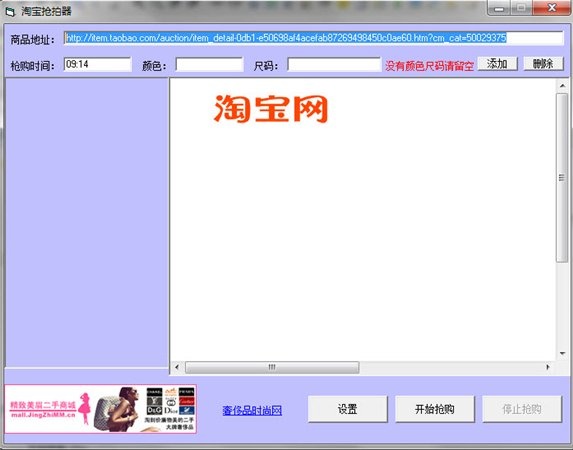The width and height of the screenshot is (573, 450).
Task: Start purchase with 开始抢购
Action: click(435, 409)
